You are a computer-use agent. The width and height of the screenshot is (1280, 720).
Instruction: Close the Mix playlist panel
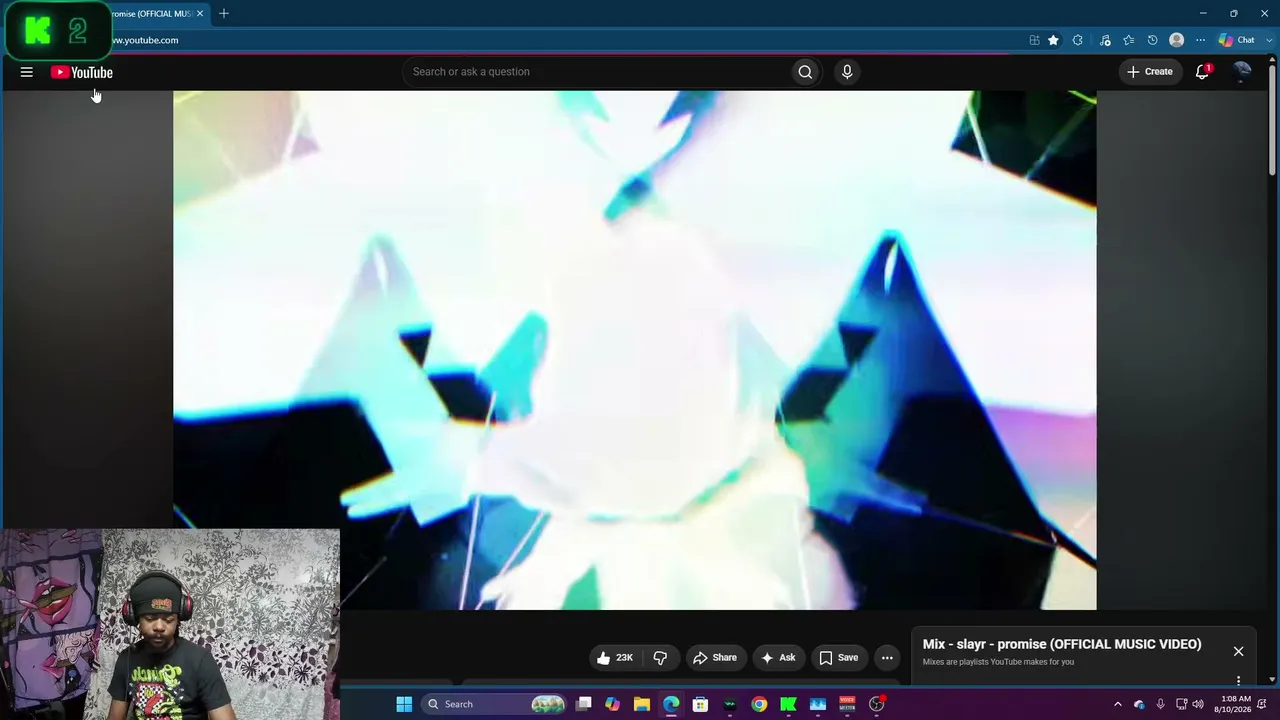coord(1238,652)
